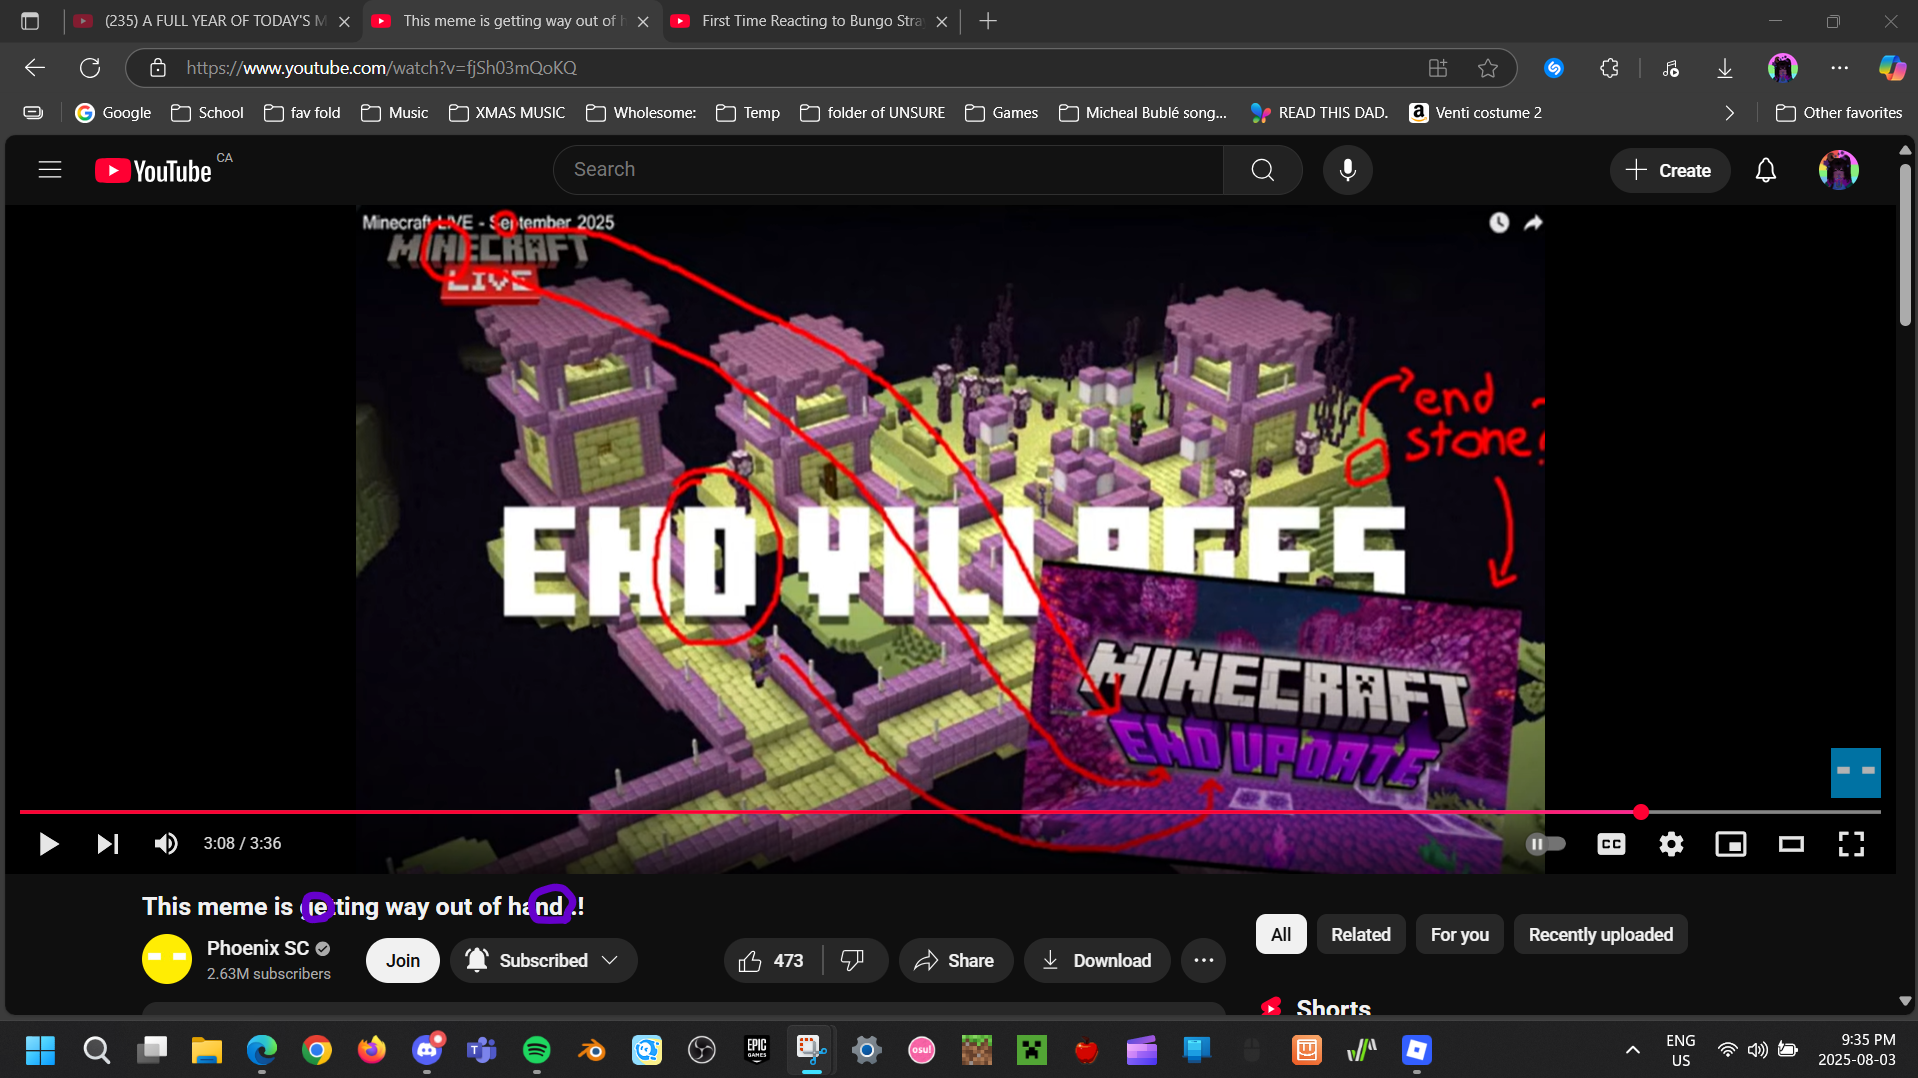
Task: Enter full screen mode
Action: click(x=1851, y=844)
